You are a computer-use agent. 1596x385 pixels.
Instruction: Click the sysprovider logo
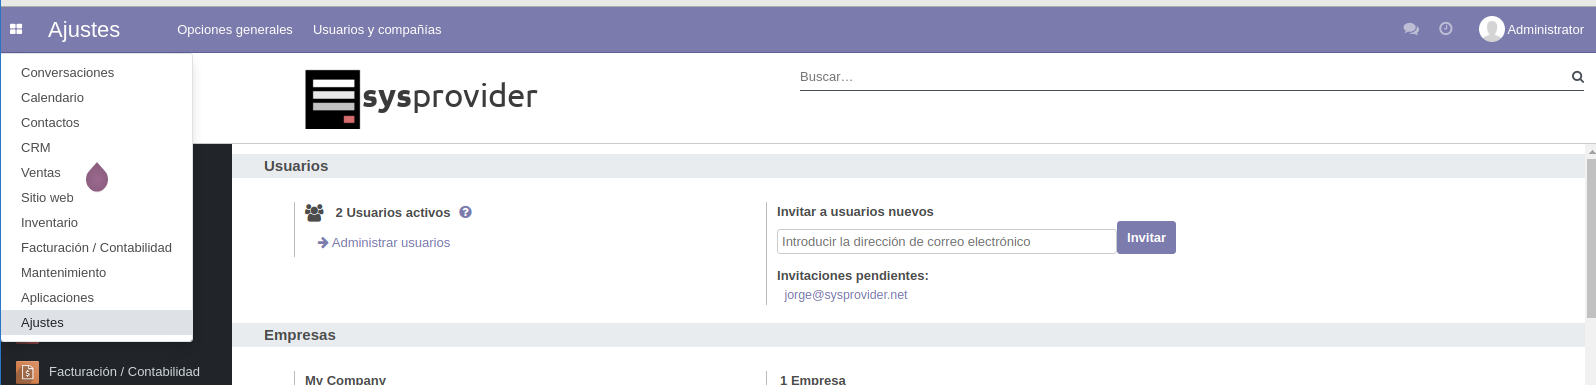tap(421, 98)
